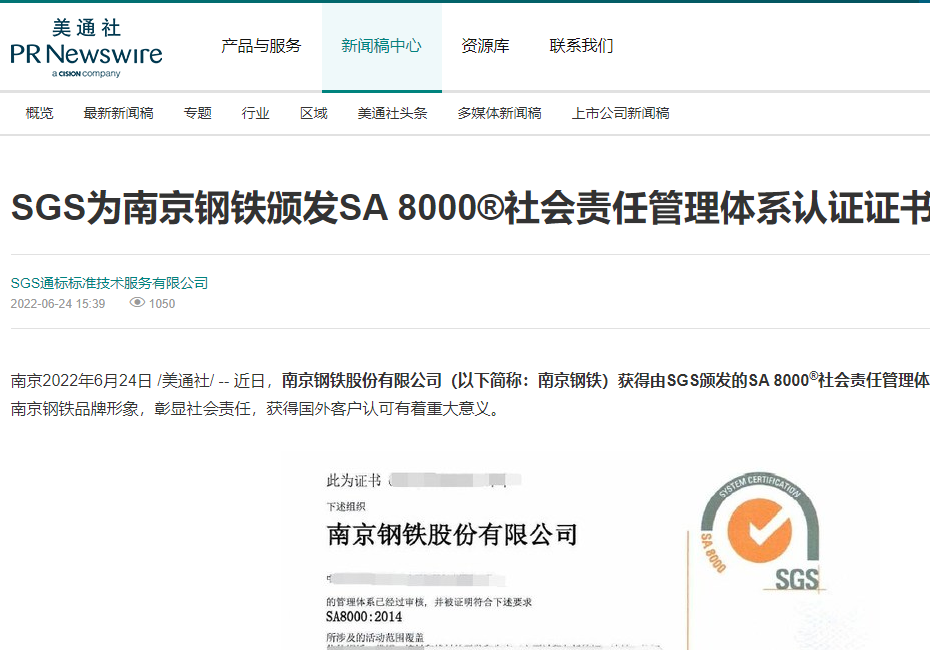Click the article headline about SA 8000 certification
This screenshot has height=650, width=930.
(x=465, y=203)
